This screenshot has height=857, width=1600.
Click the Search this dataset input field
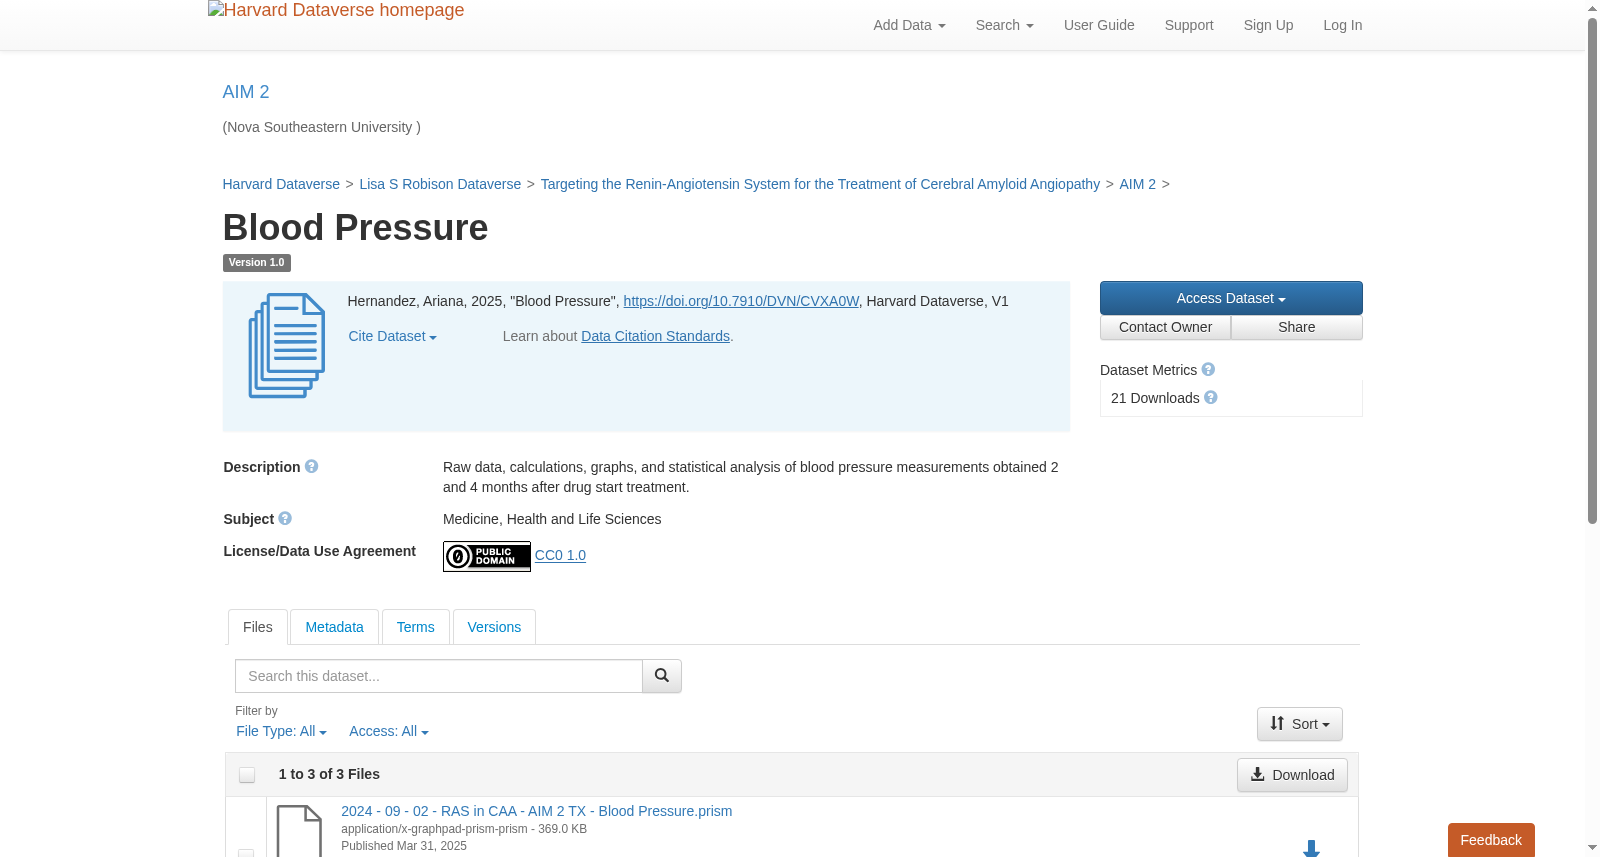(x=439, y=676)
